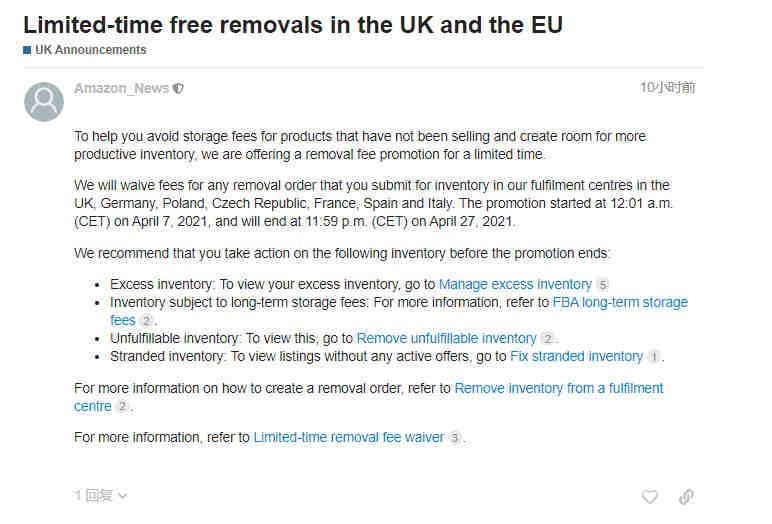The width and height of the screenshot is (772, 524).
Task: Copy post link via chain icon
Action: 686,496
